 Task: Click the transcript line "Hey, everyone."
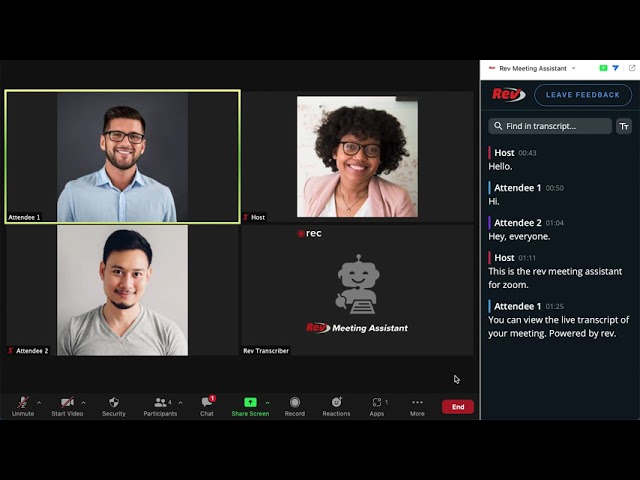point(519,237)
